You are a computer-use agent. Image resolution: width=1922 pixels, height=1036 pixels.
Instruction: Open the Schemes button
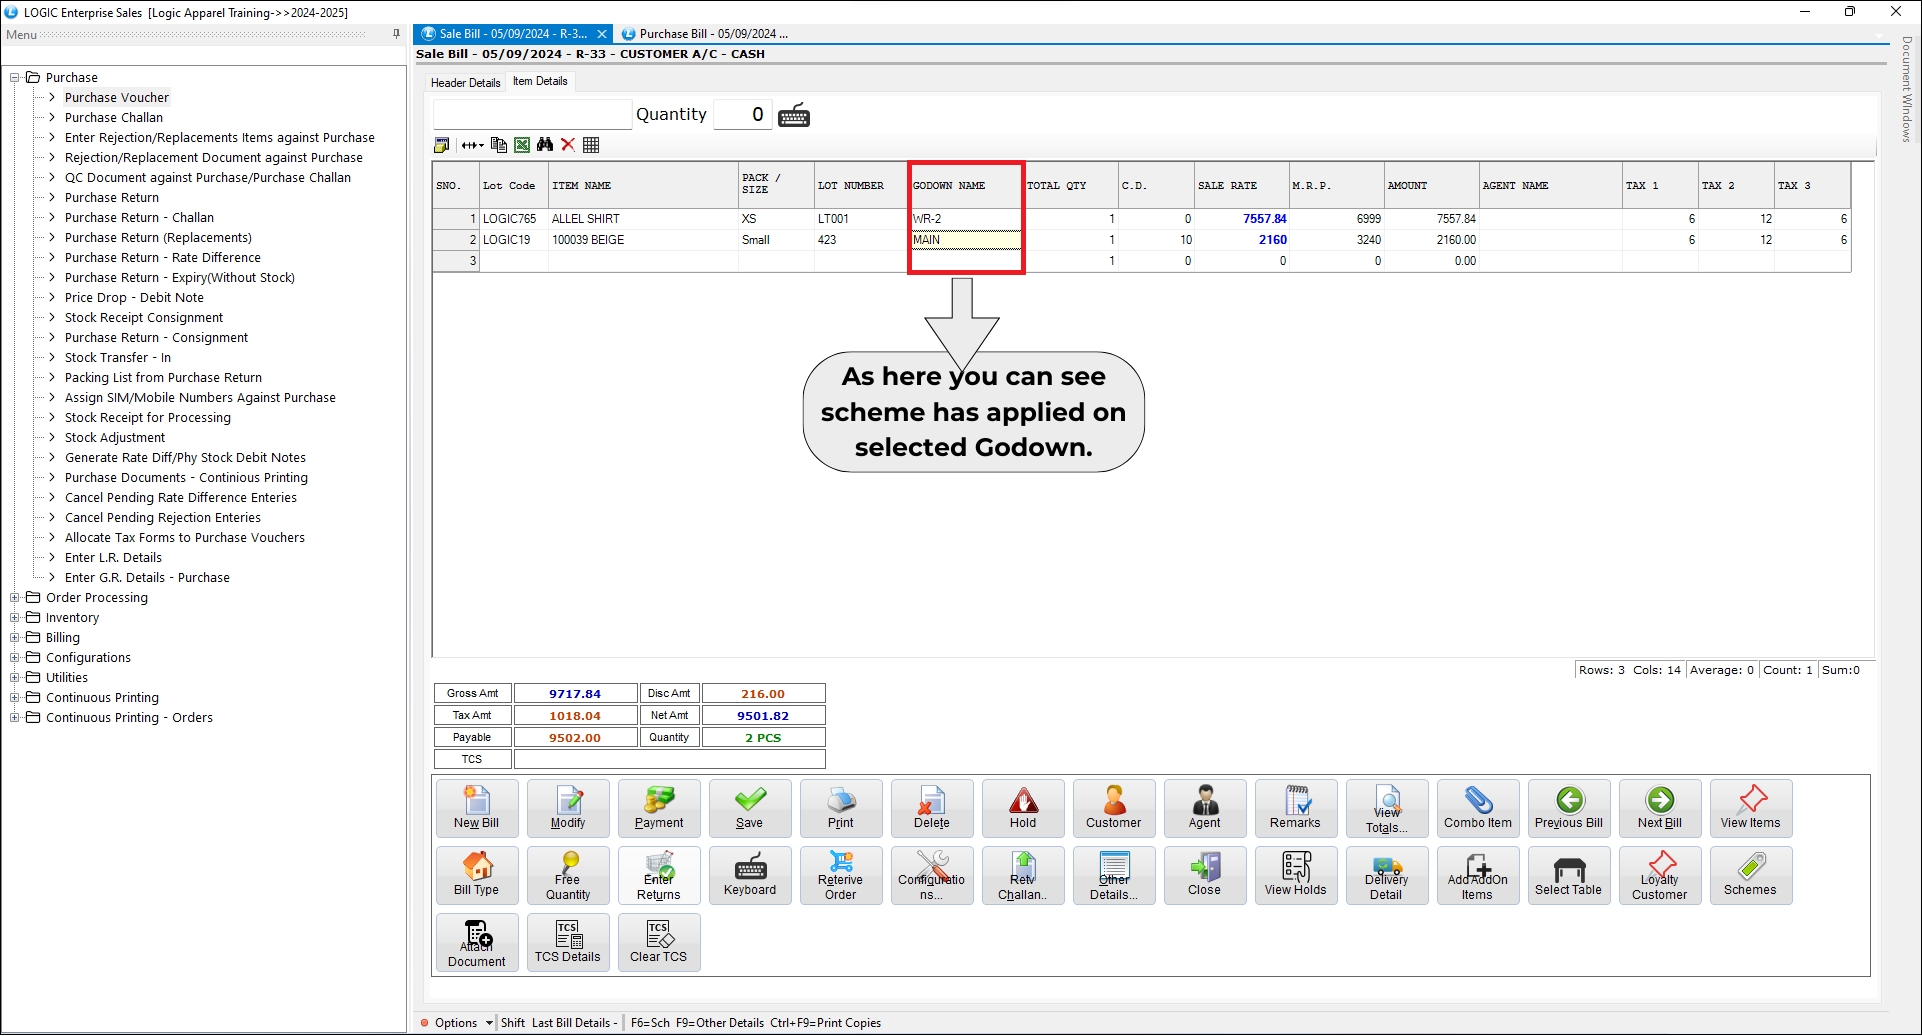coord(1750,875)
